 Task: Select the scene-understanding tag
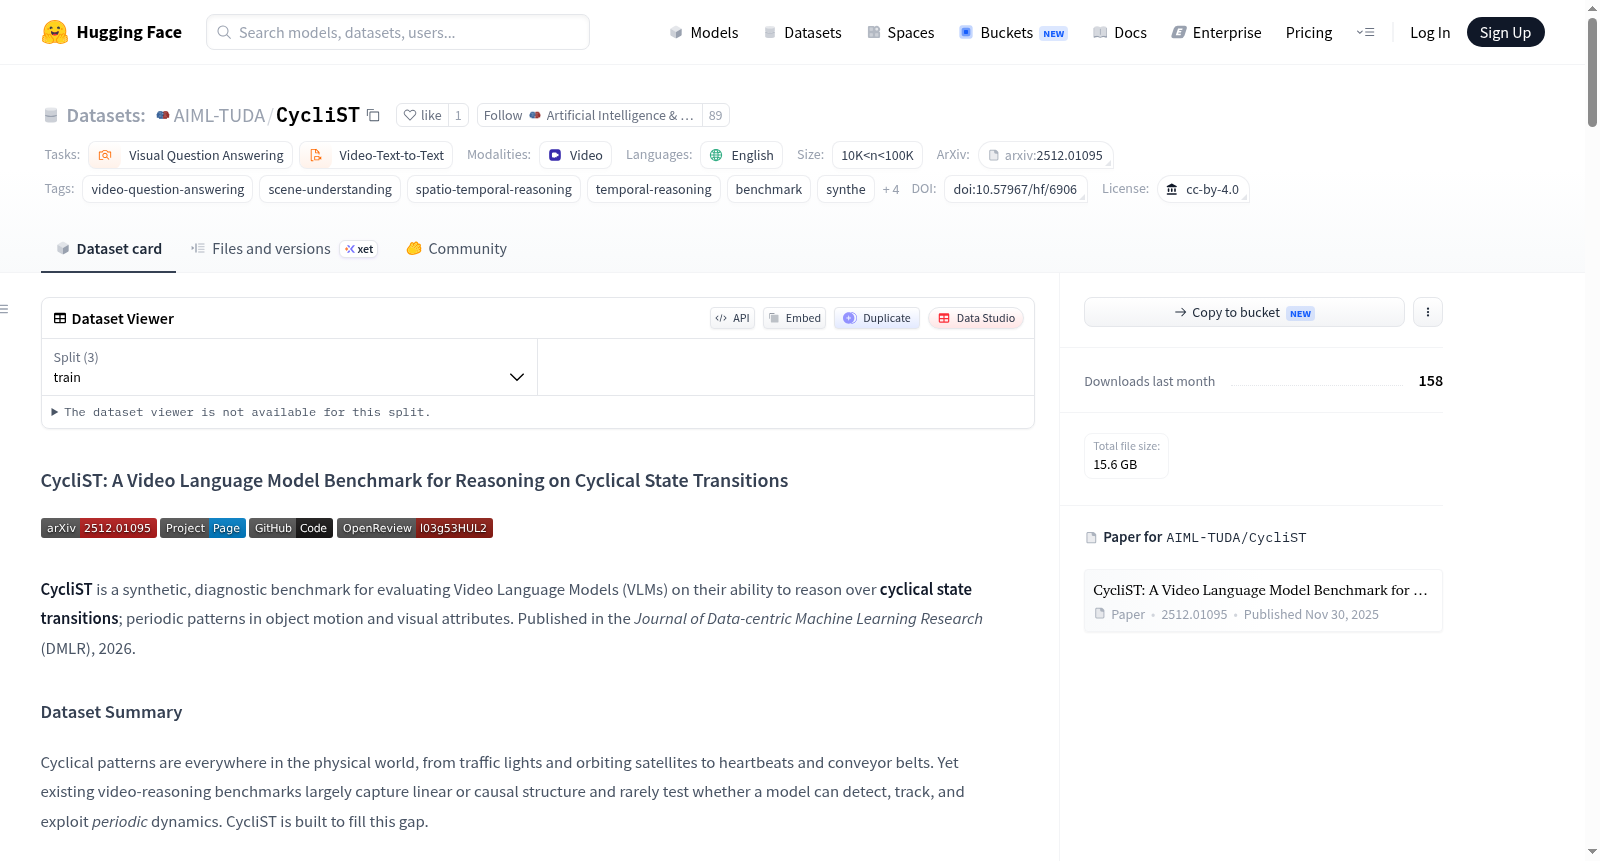click(x=330, y=189)
